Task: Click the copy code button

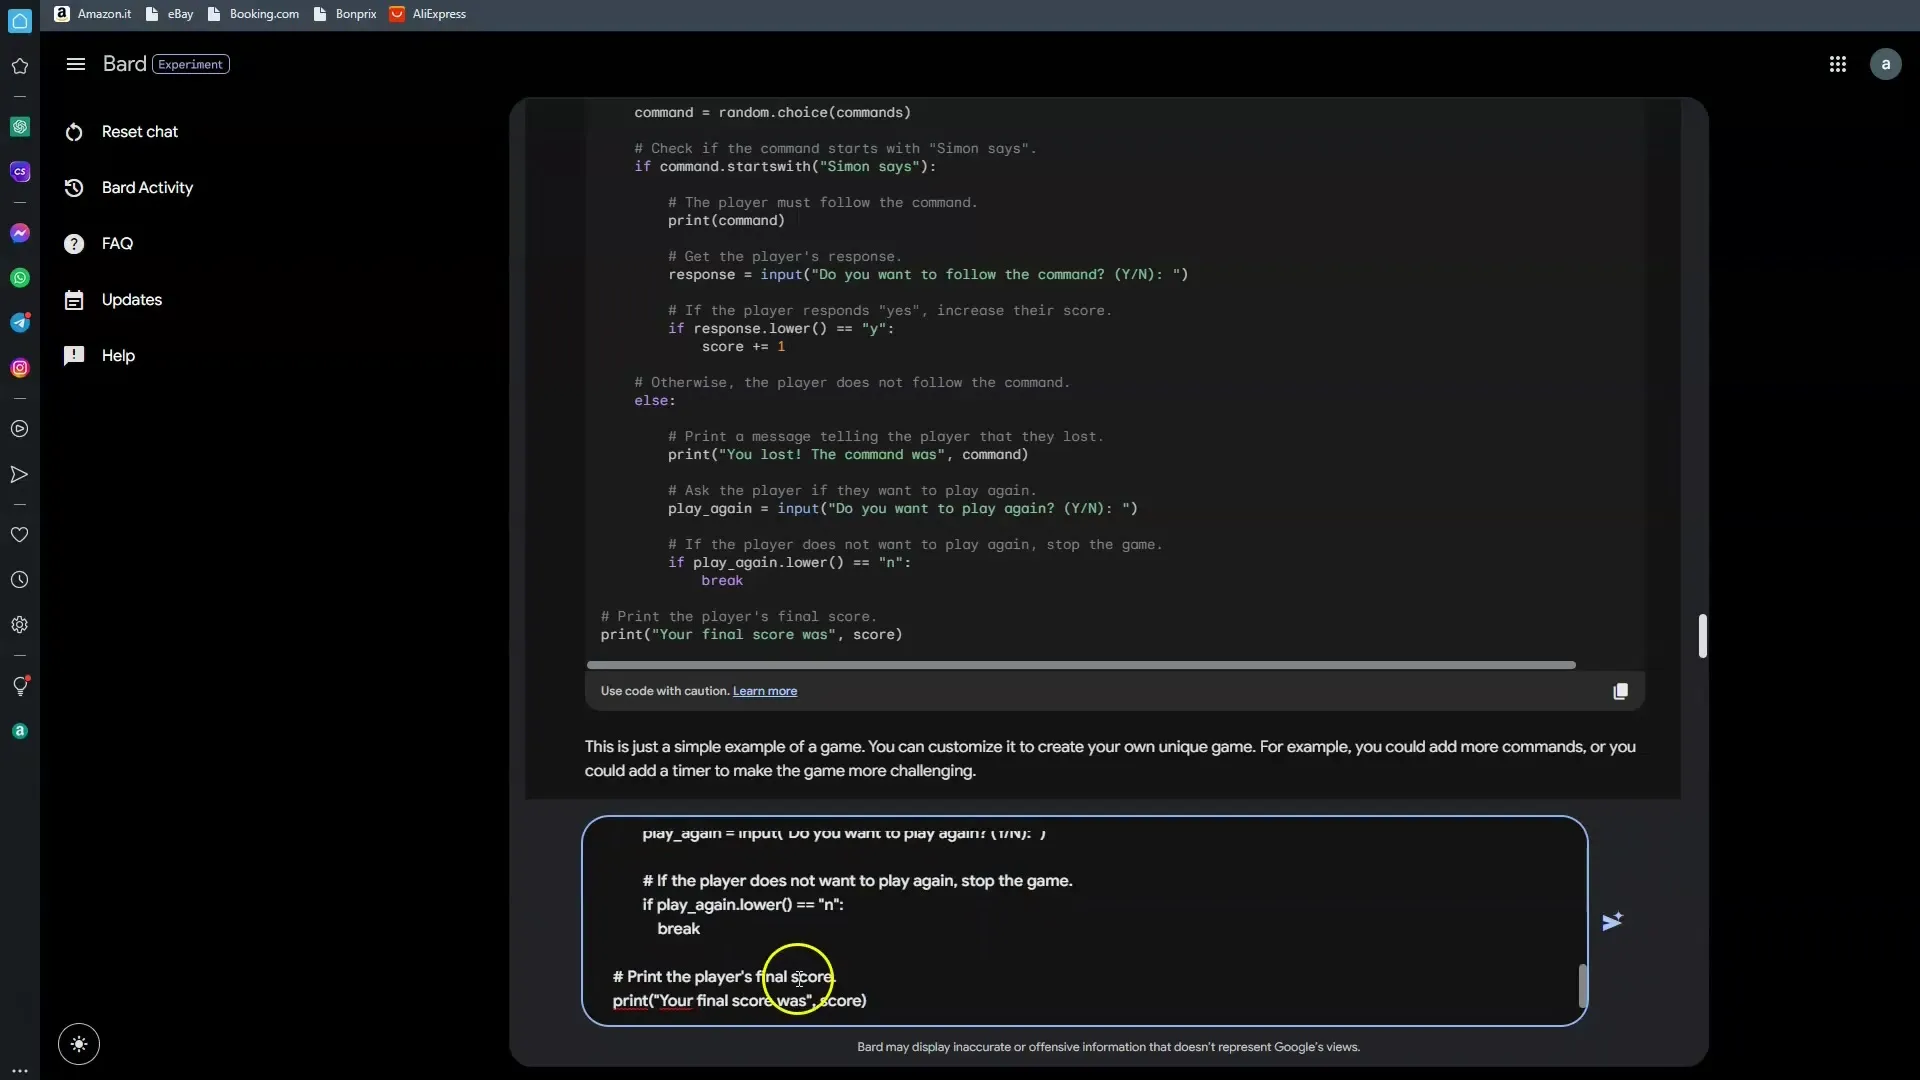Action: pos(1621,690)
